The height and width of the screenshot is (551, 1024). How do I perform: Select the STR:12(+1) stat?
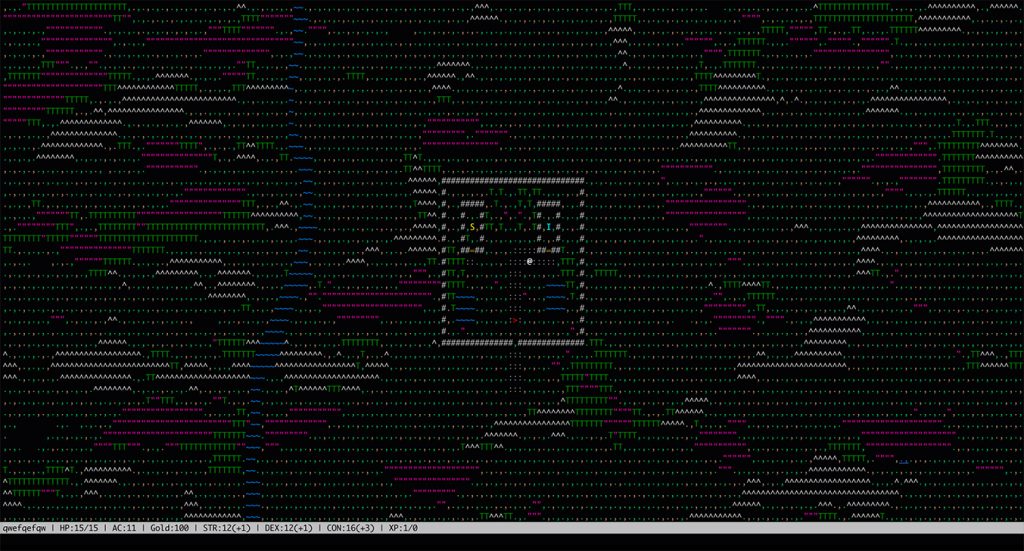225,527
